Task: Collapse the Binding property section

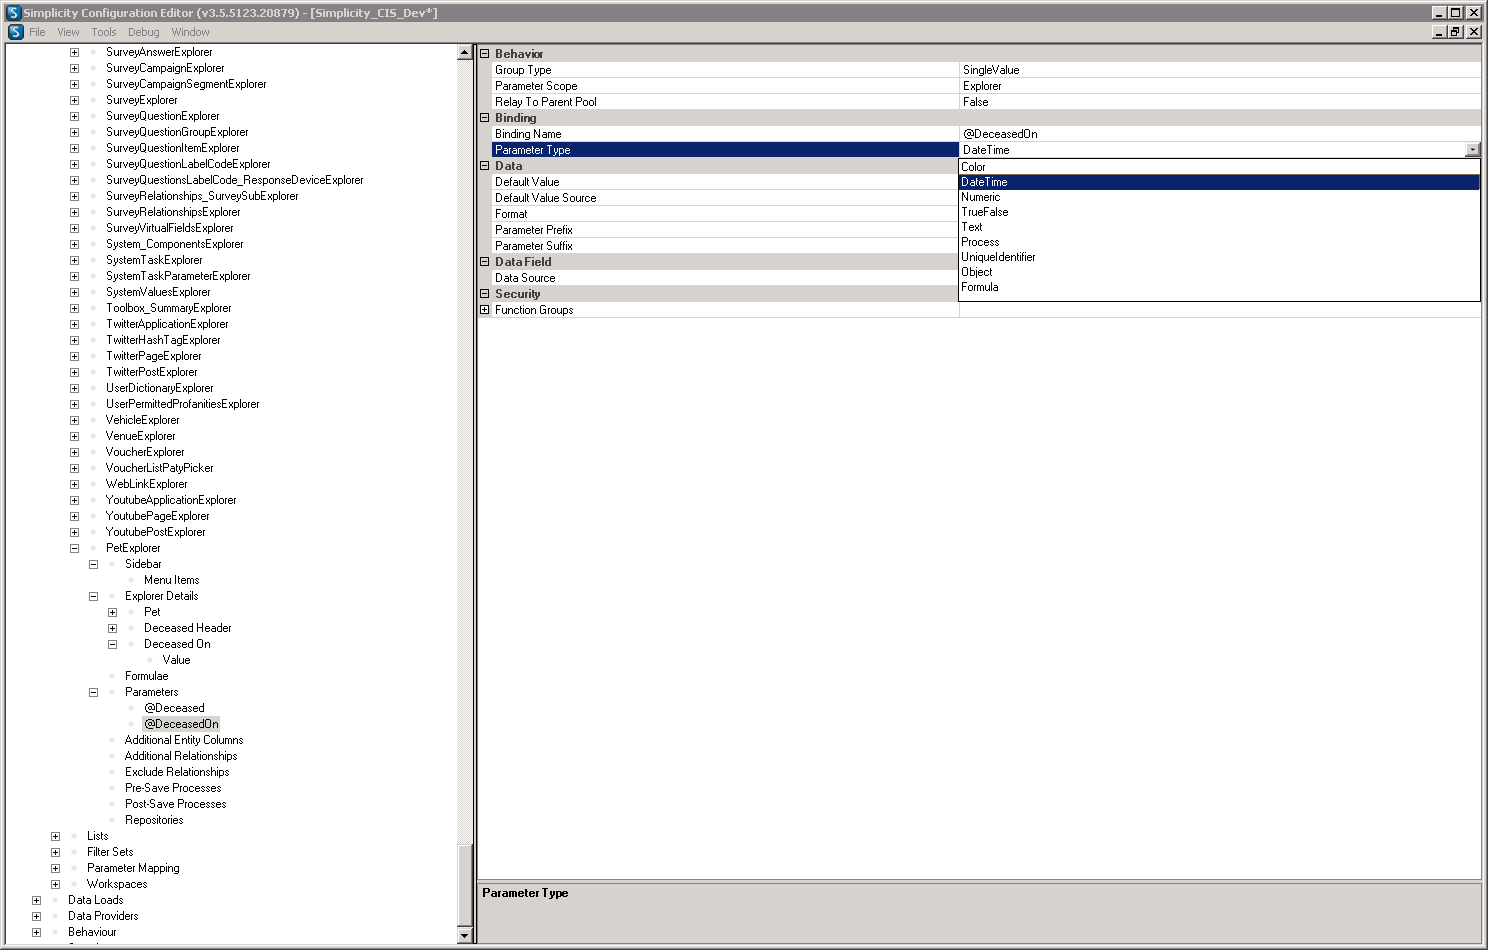Action: coord(485,118)
